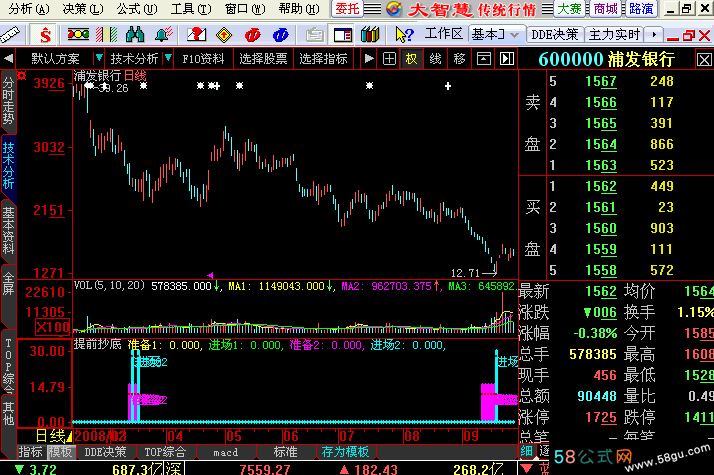
Task: Click the skip-to-end playback icon
Action: point(507,58)
